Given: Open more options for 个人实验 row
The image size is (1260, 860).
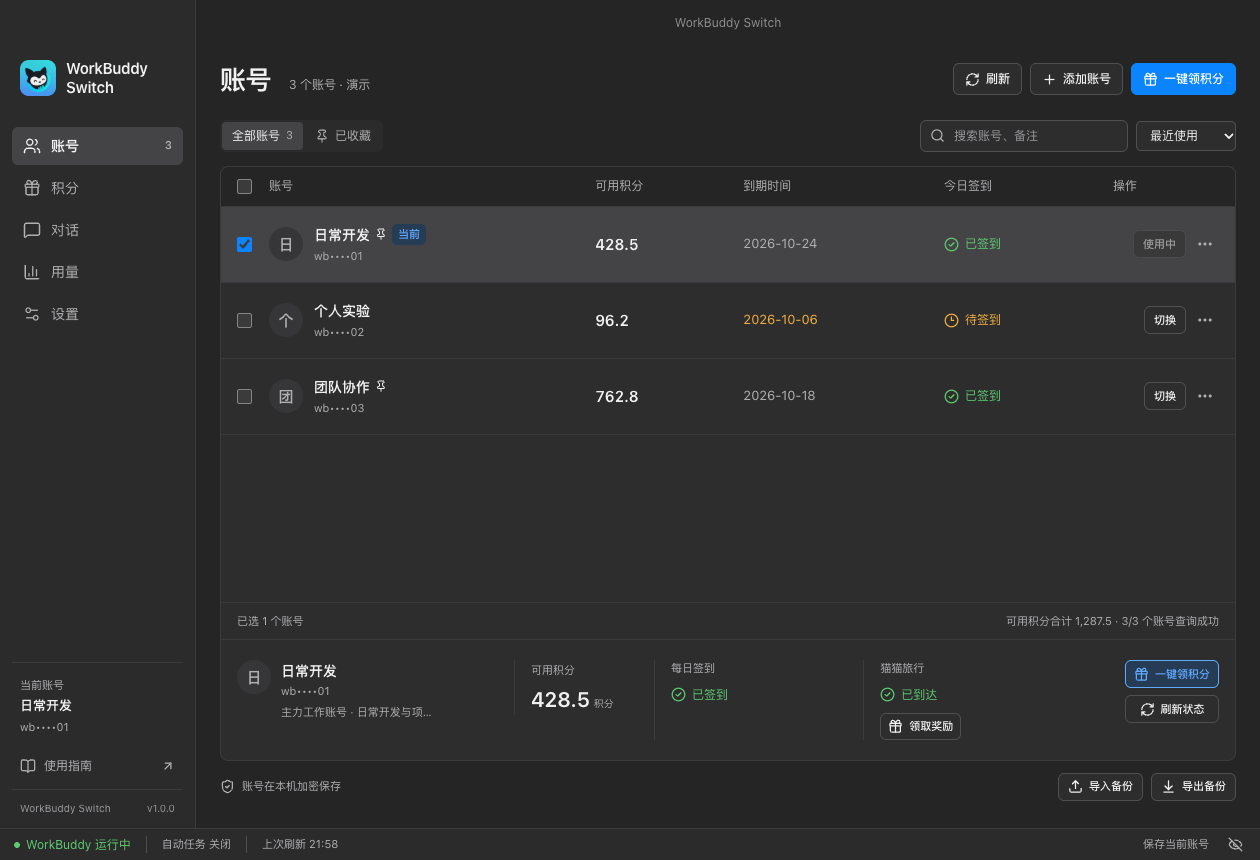Looking at the screenshot, I should tap(1205, 320).
